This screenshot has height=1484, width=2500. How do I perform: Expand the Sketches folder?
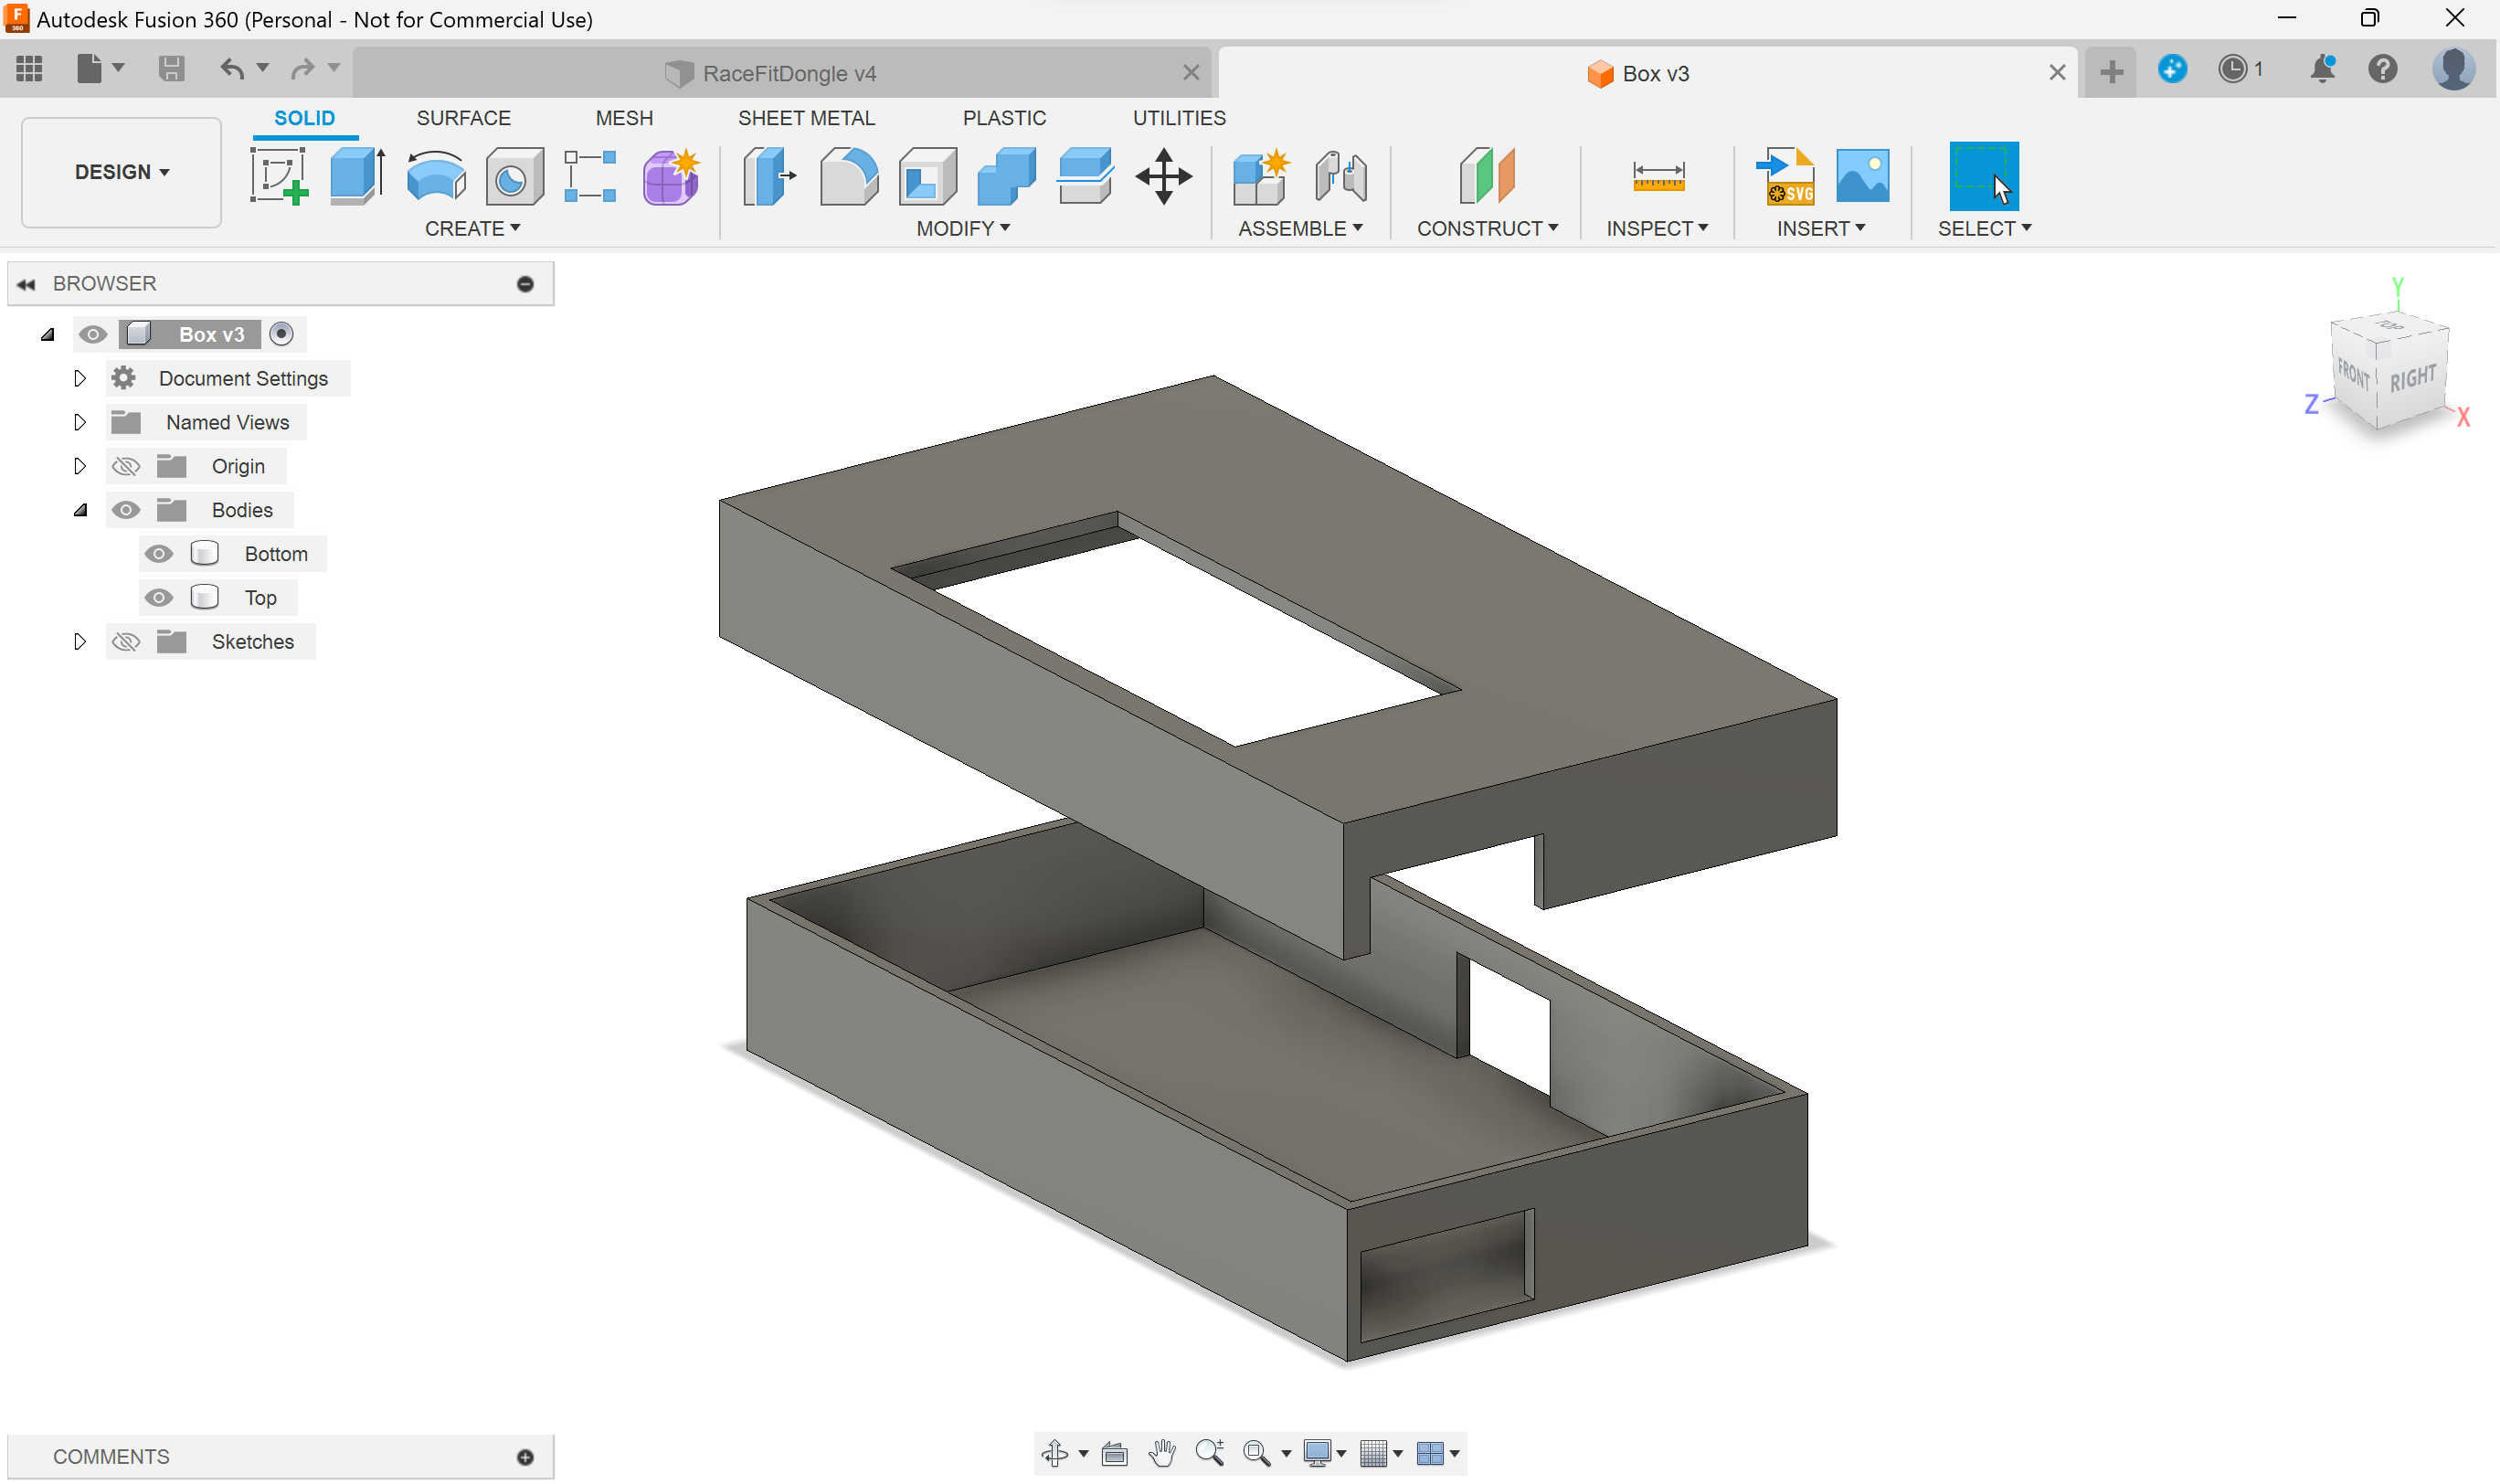78,641
